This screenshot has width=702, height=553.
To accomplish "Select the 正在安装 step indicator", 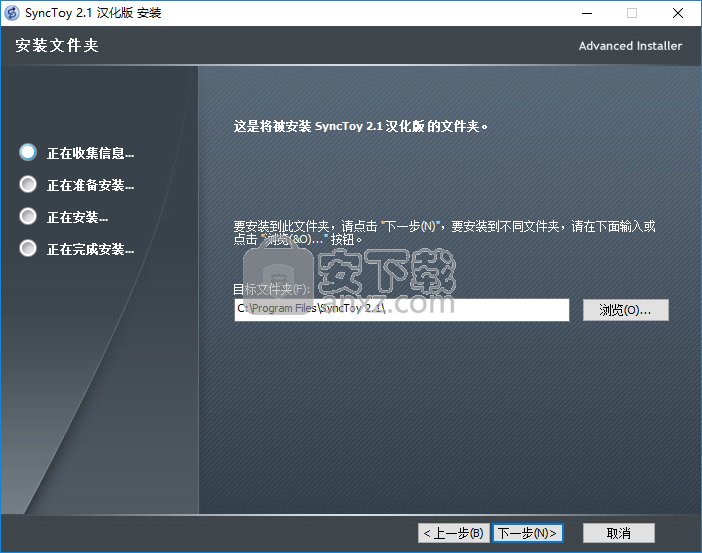I will tap(28, 216).
